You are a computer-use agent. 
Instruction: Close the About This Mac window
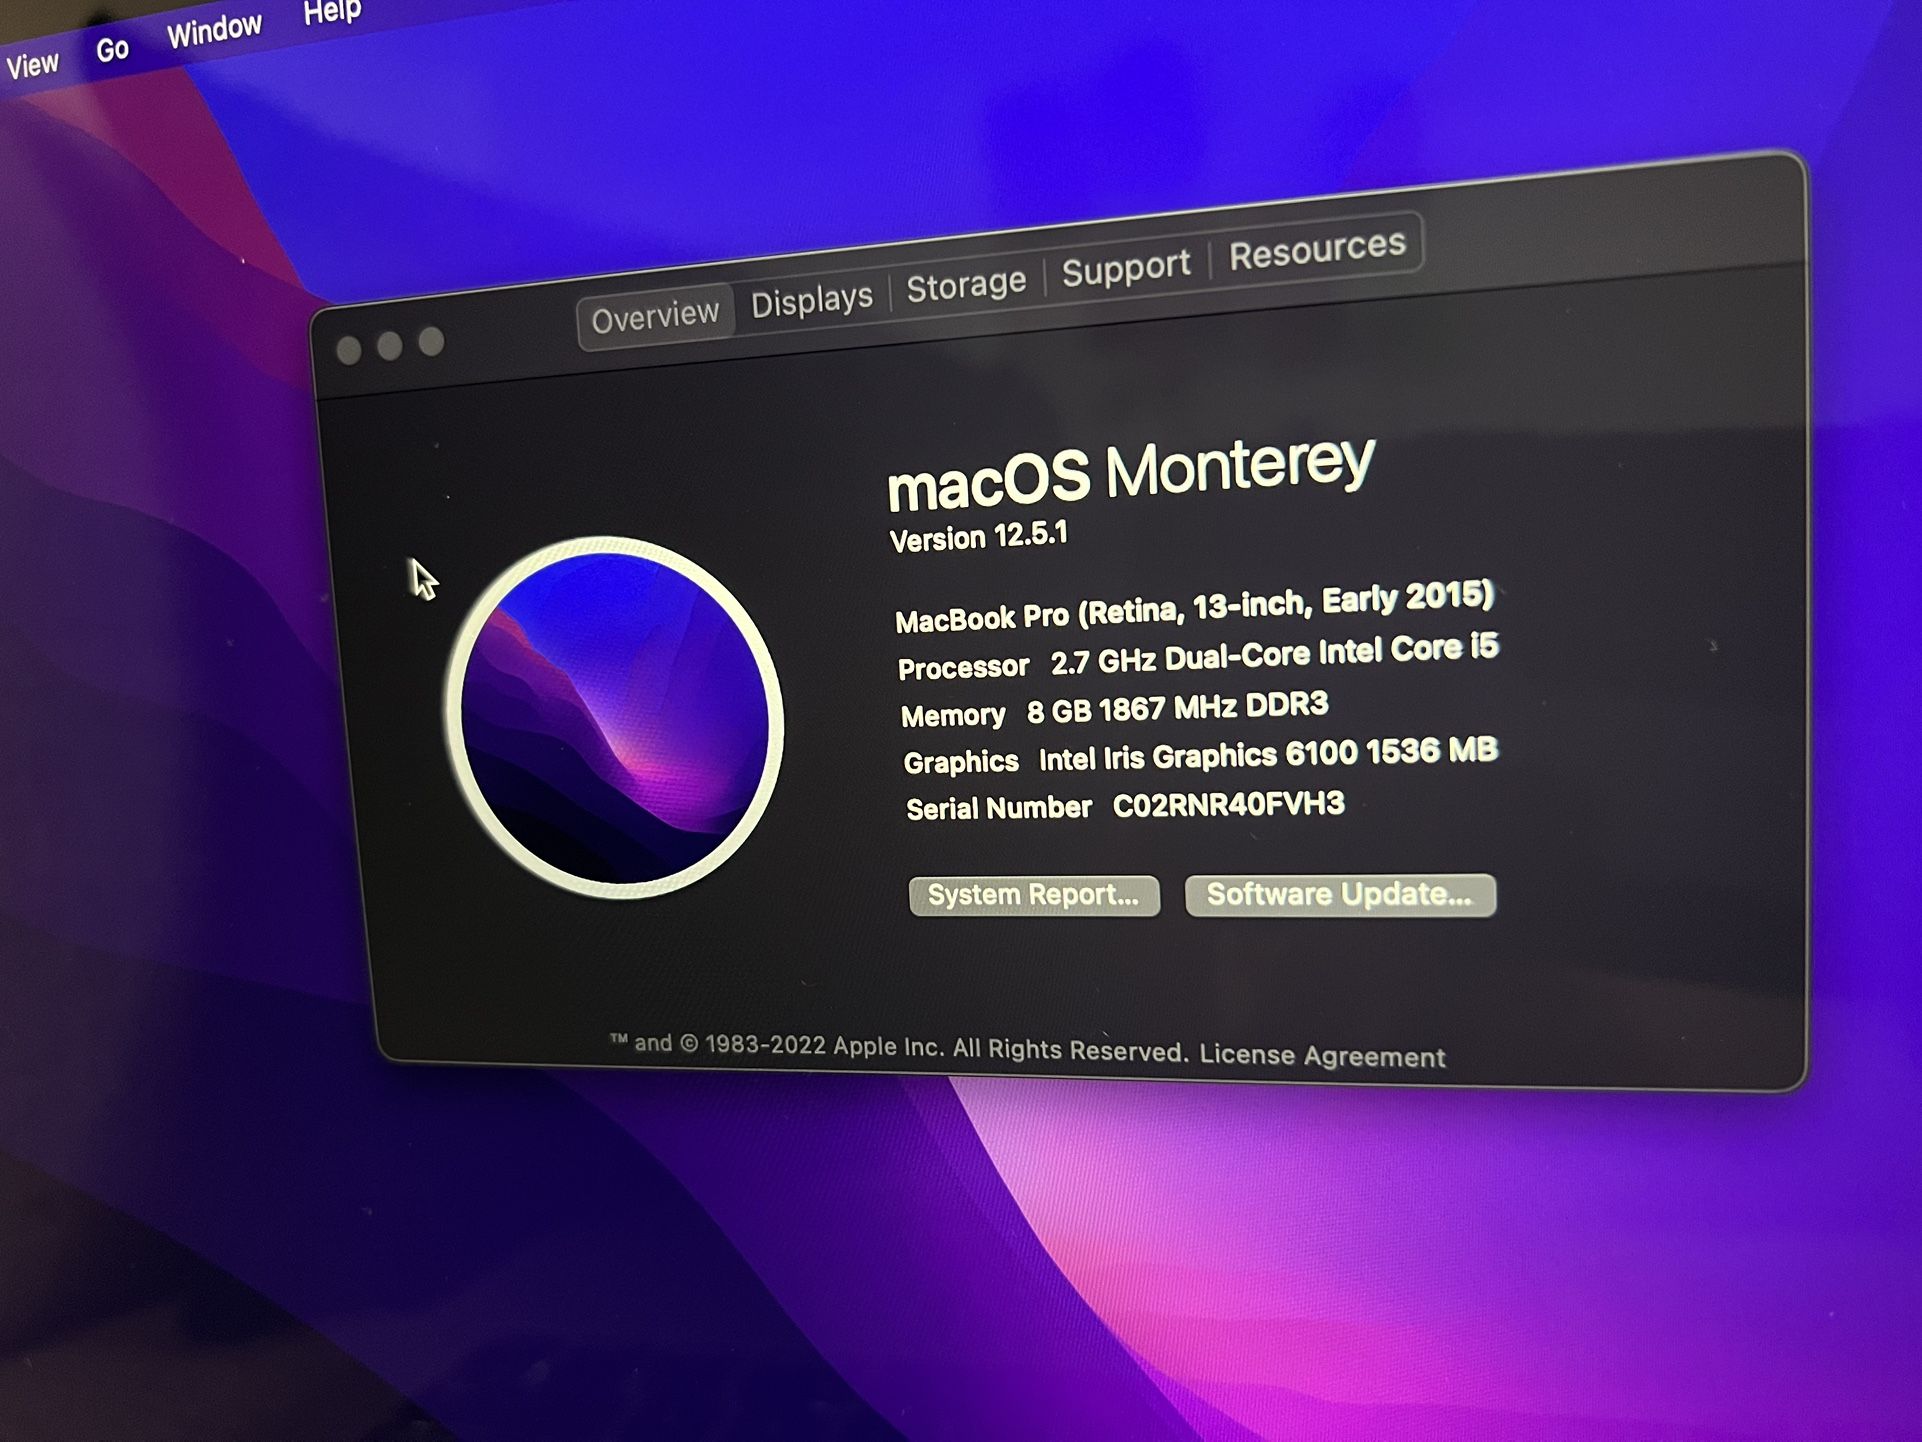348,351
